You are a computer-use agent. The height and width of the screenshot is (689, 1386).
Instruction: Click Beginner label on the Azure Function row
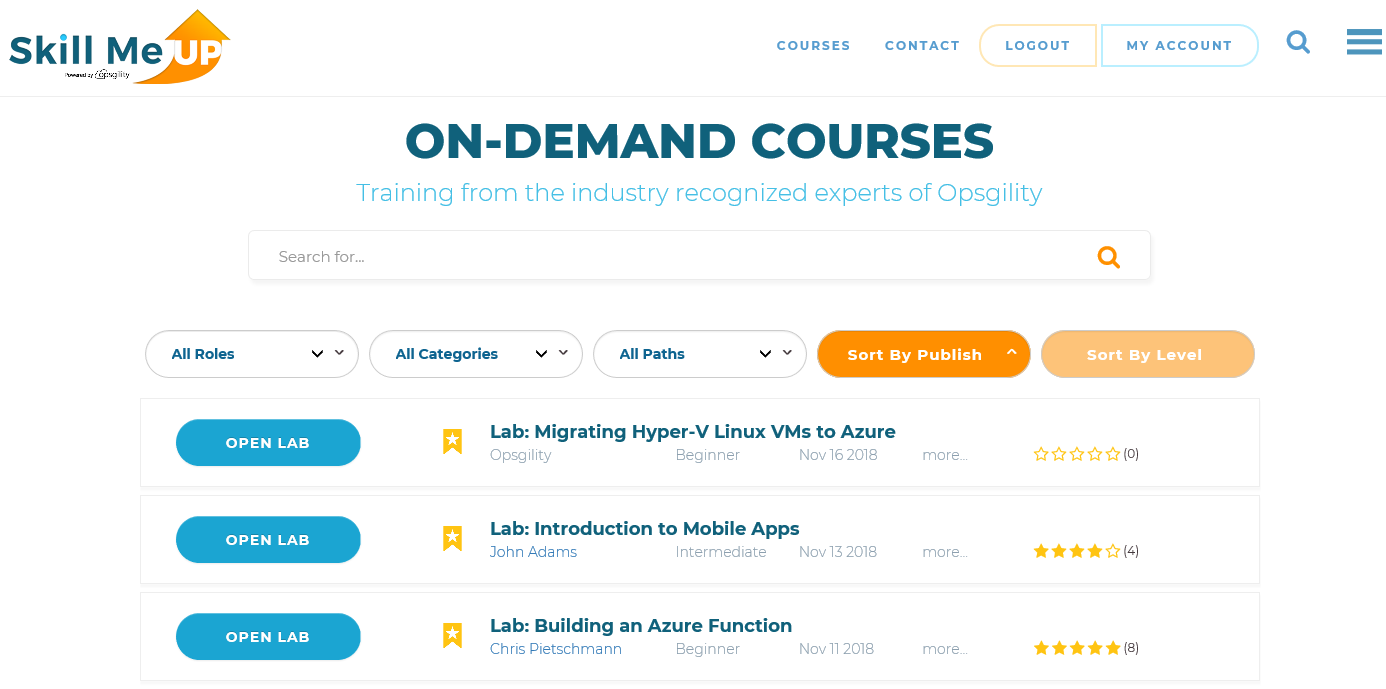point(708,649)
